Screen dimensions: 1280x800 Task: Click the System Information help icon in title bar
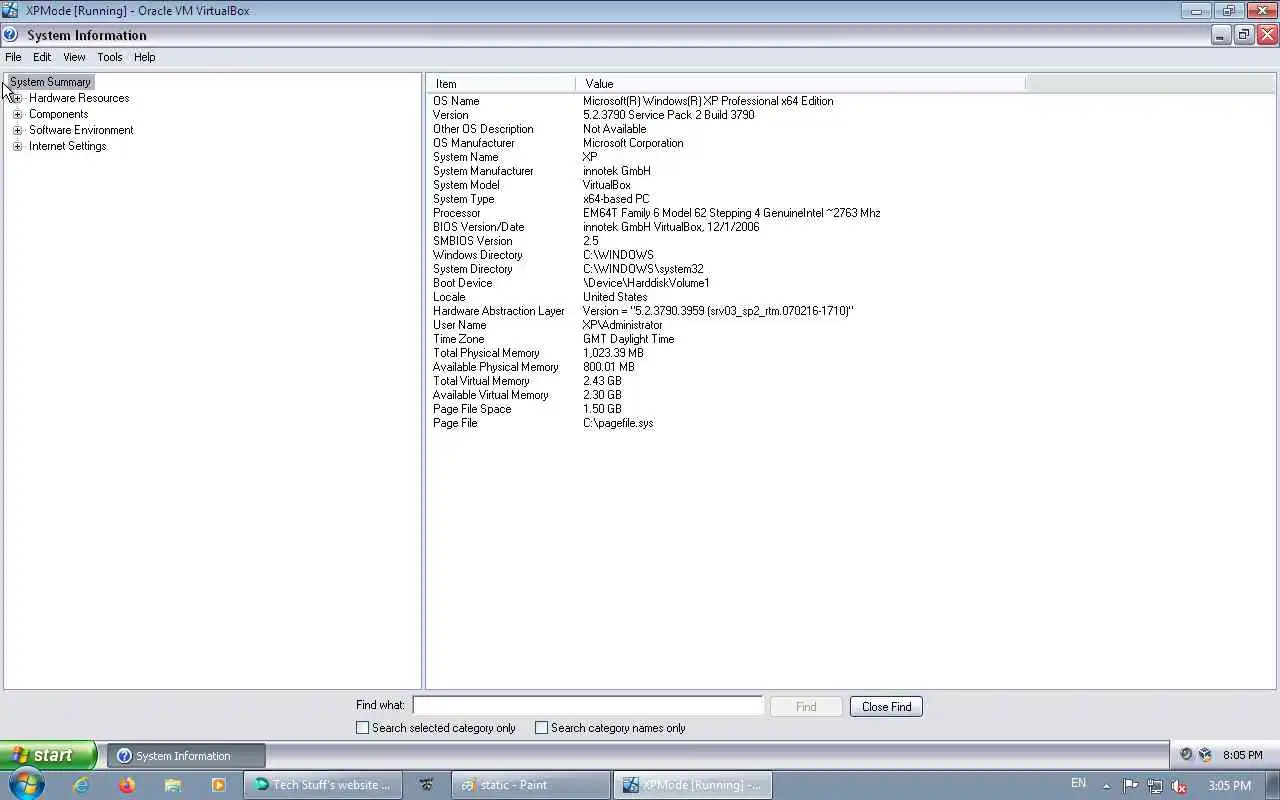click(10, 34)
